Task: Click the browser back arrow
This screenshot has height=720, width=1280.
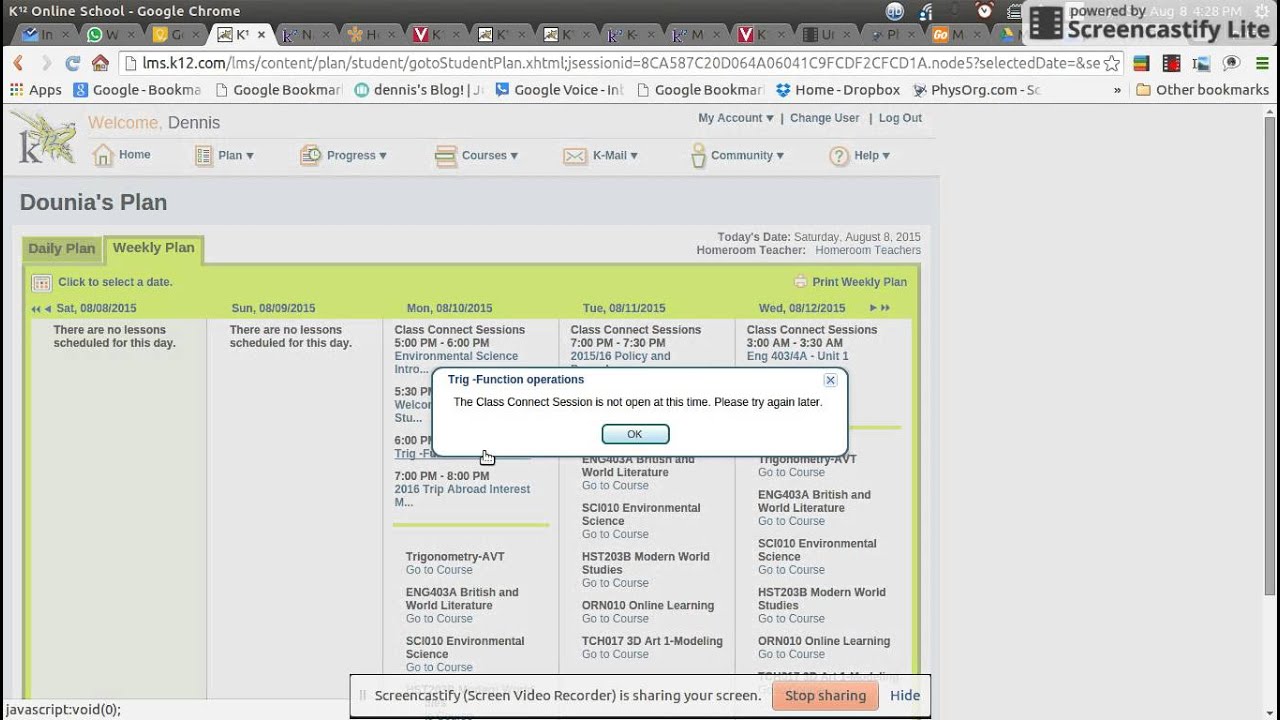Action: (x=18, y=63)
